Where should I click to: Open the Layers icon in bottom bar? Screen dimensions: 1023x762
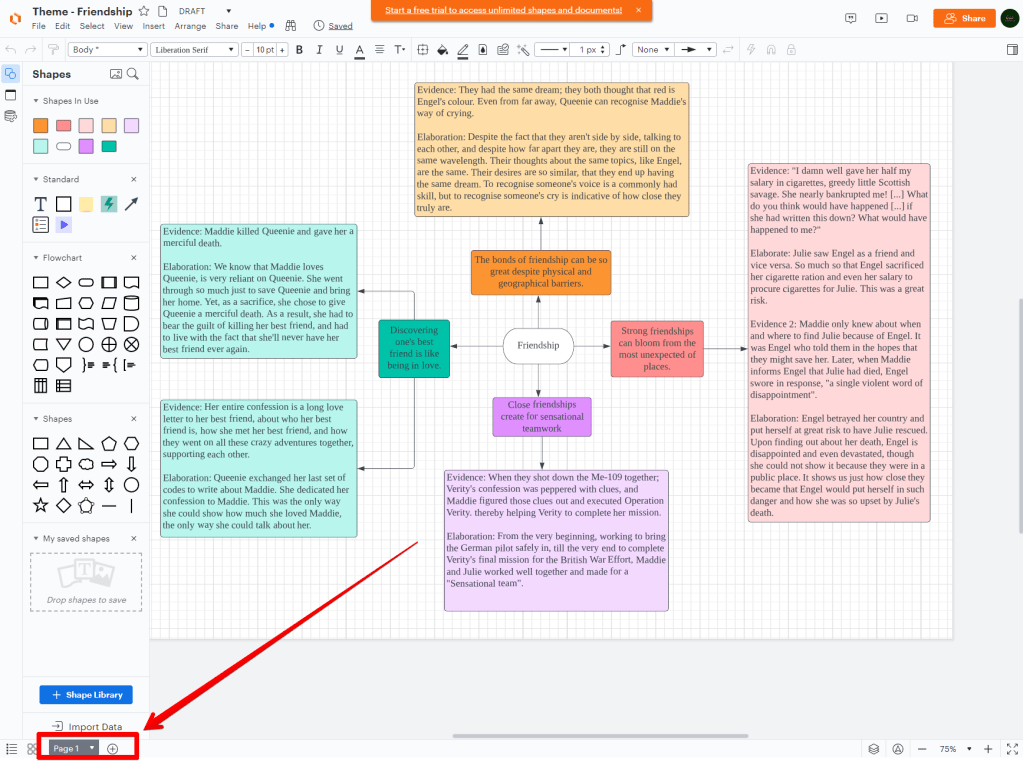click(873, 749)
